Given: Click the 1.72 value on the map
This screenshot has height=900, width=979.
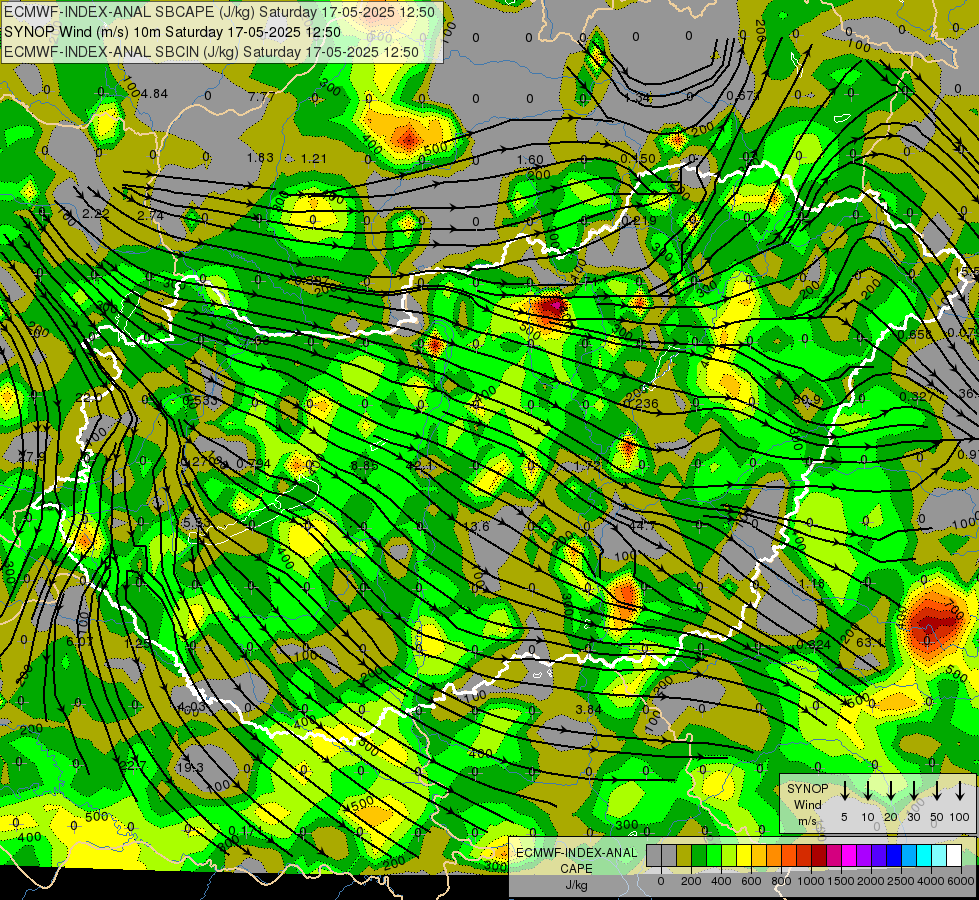Looking at the screenshot, I should 587,465.
